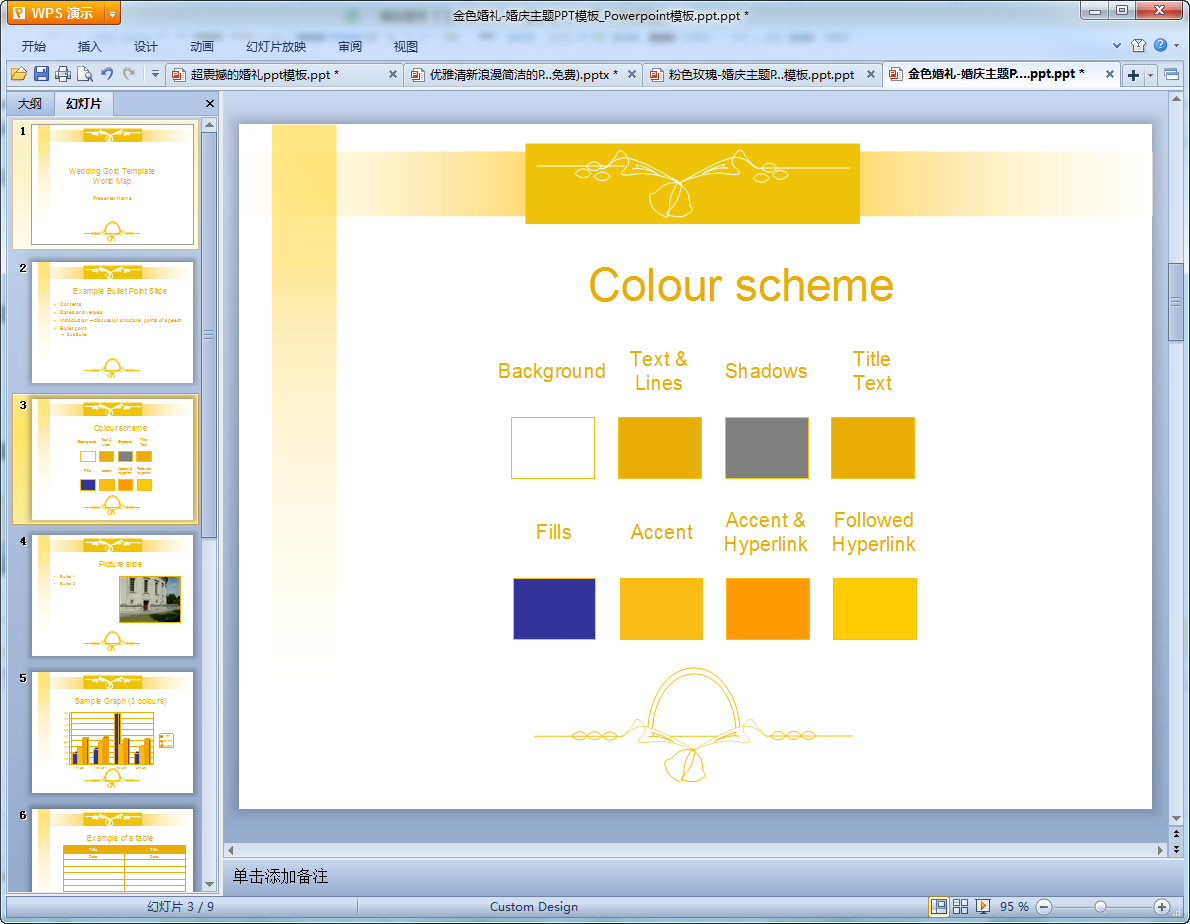Open the WPS 演示 application menu arrow
Image resolution: width=1190 pixels, height=924 pixels.
(x=112, y=14)
